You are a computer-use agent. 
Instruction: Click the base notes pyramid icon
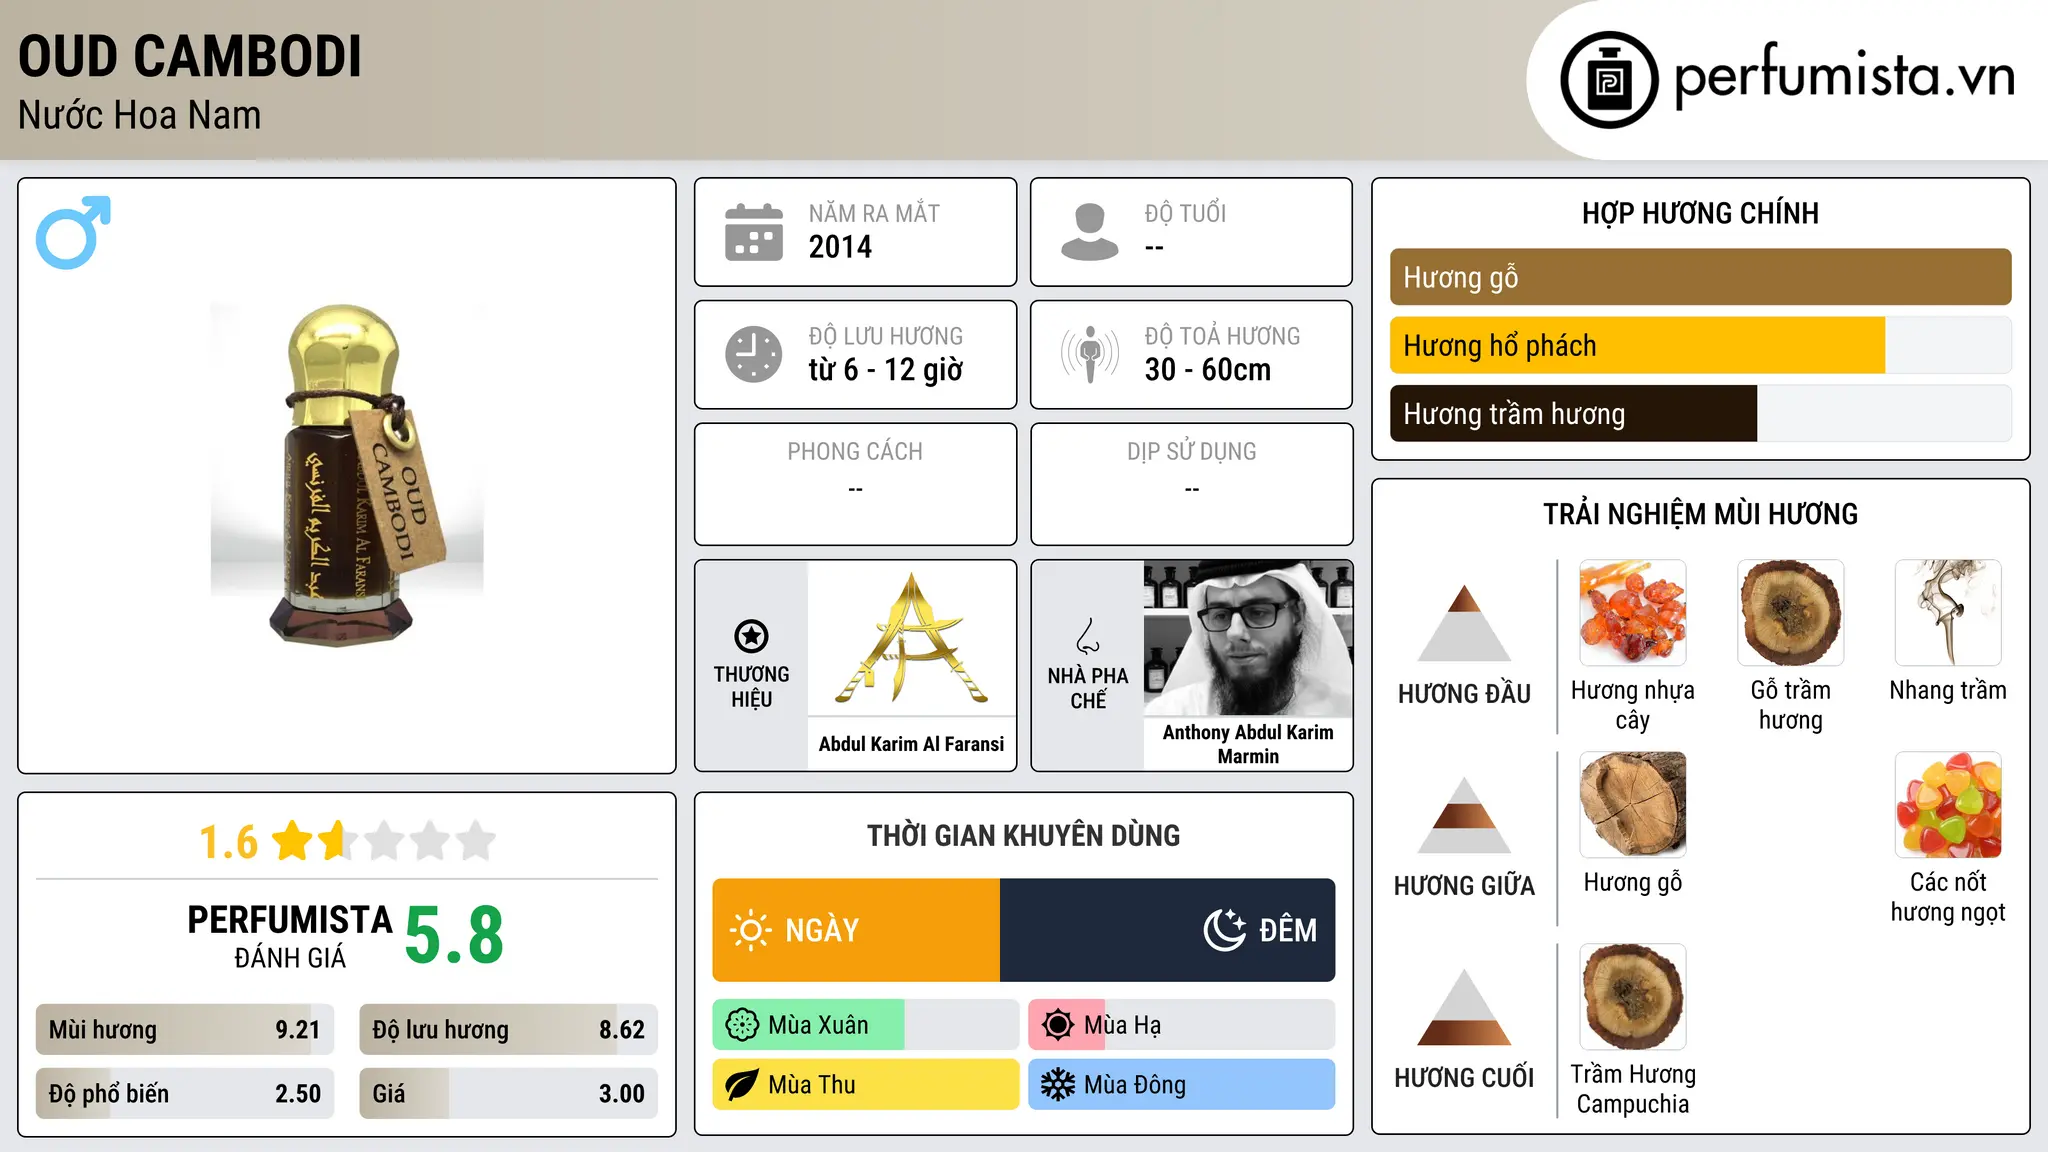click(x=1464, y=1007)
